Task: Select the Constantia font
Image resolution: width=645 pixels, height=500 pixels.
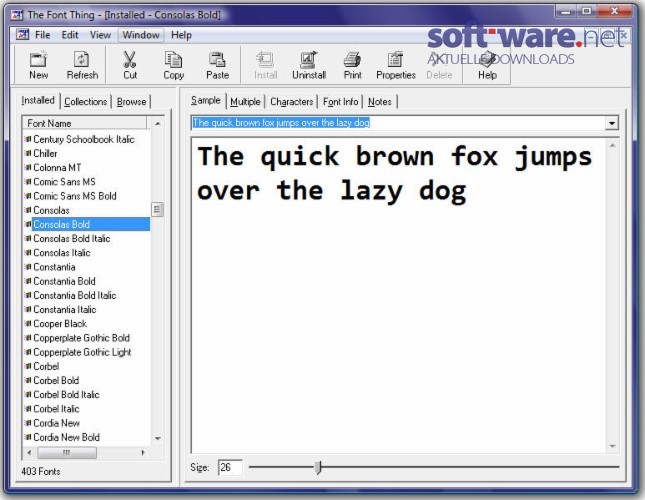Action: (x=54, y=267)
